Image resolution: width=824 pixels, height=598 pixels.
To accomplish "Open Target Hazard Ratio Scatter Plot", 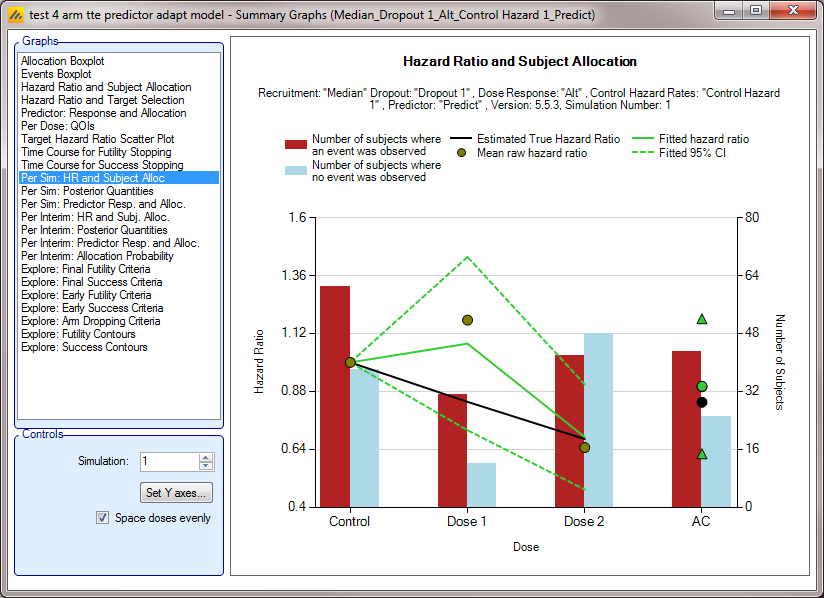I will 97,139.
